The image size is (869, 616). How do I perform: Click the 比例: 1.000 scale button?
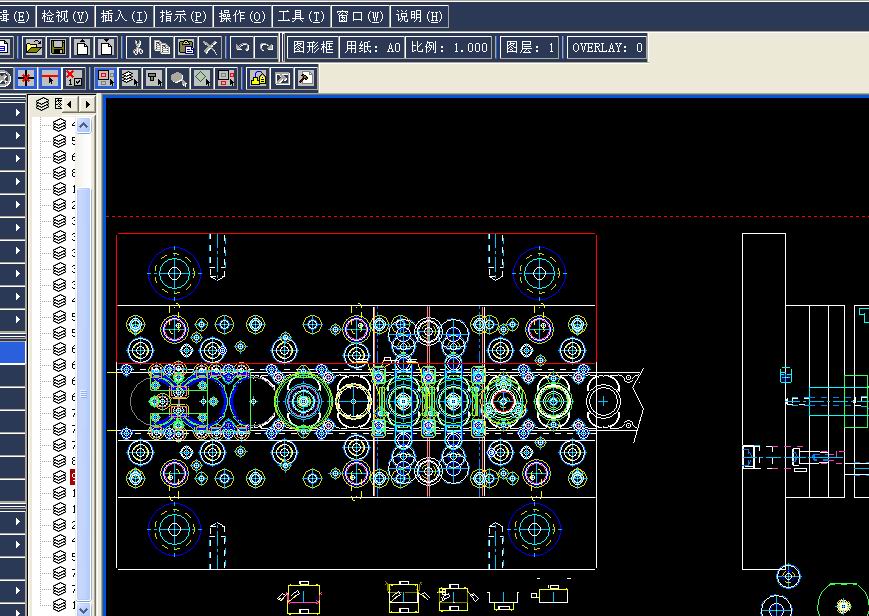click(x=449, y=48)
